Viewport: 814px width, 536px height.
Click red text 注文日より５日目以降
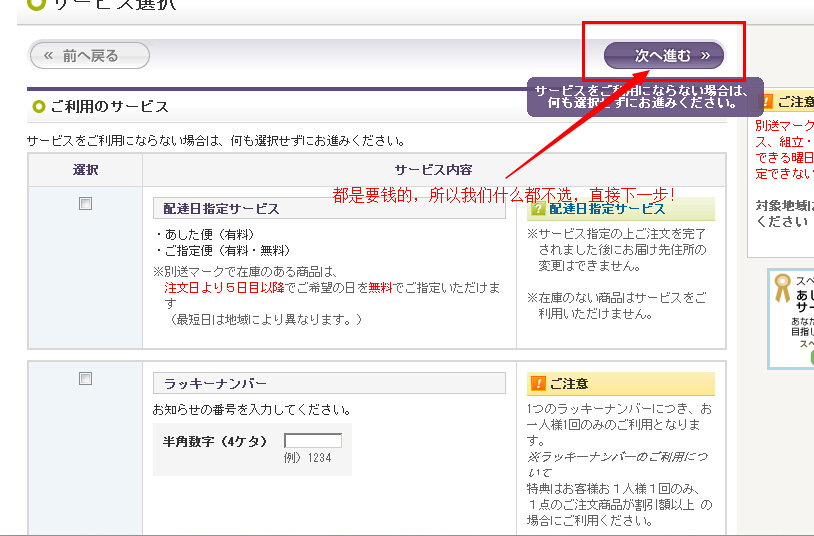click(x=224, y=287)
